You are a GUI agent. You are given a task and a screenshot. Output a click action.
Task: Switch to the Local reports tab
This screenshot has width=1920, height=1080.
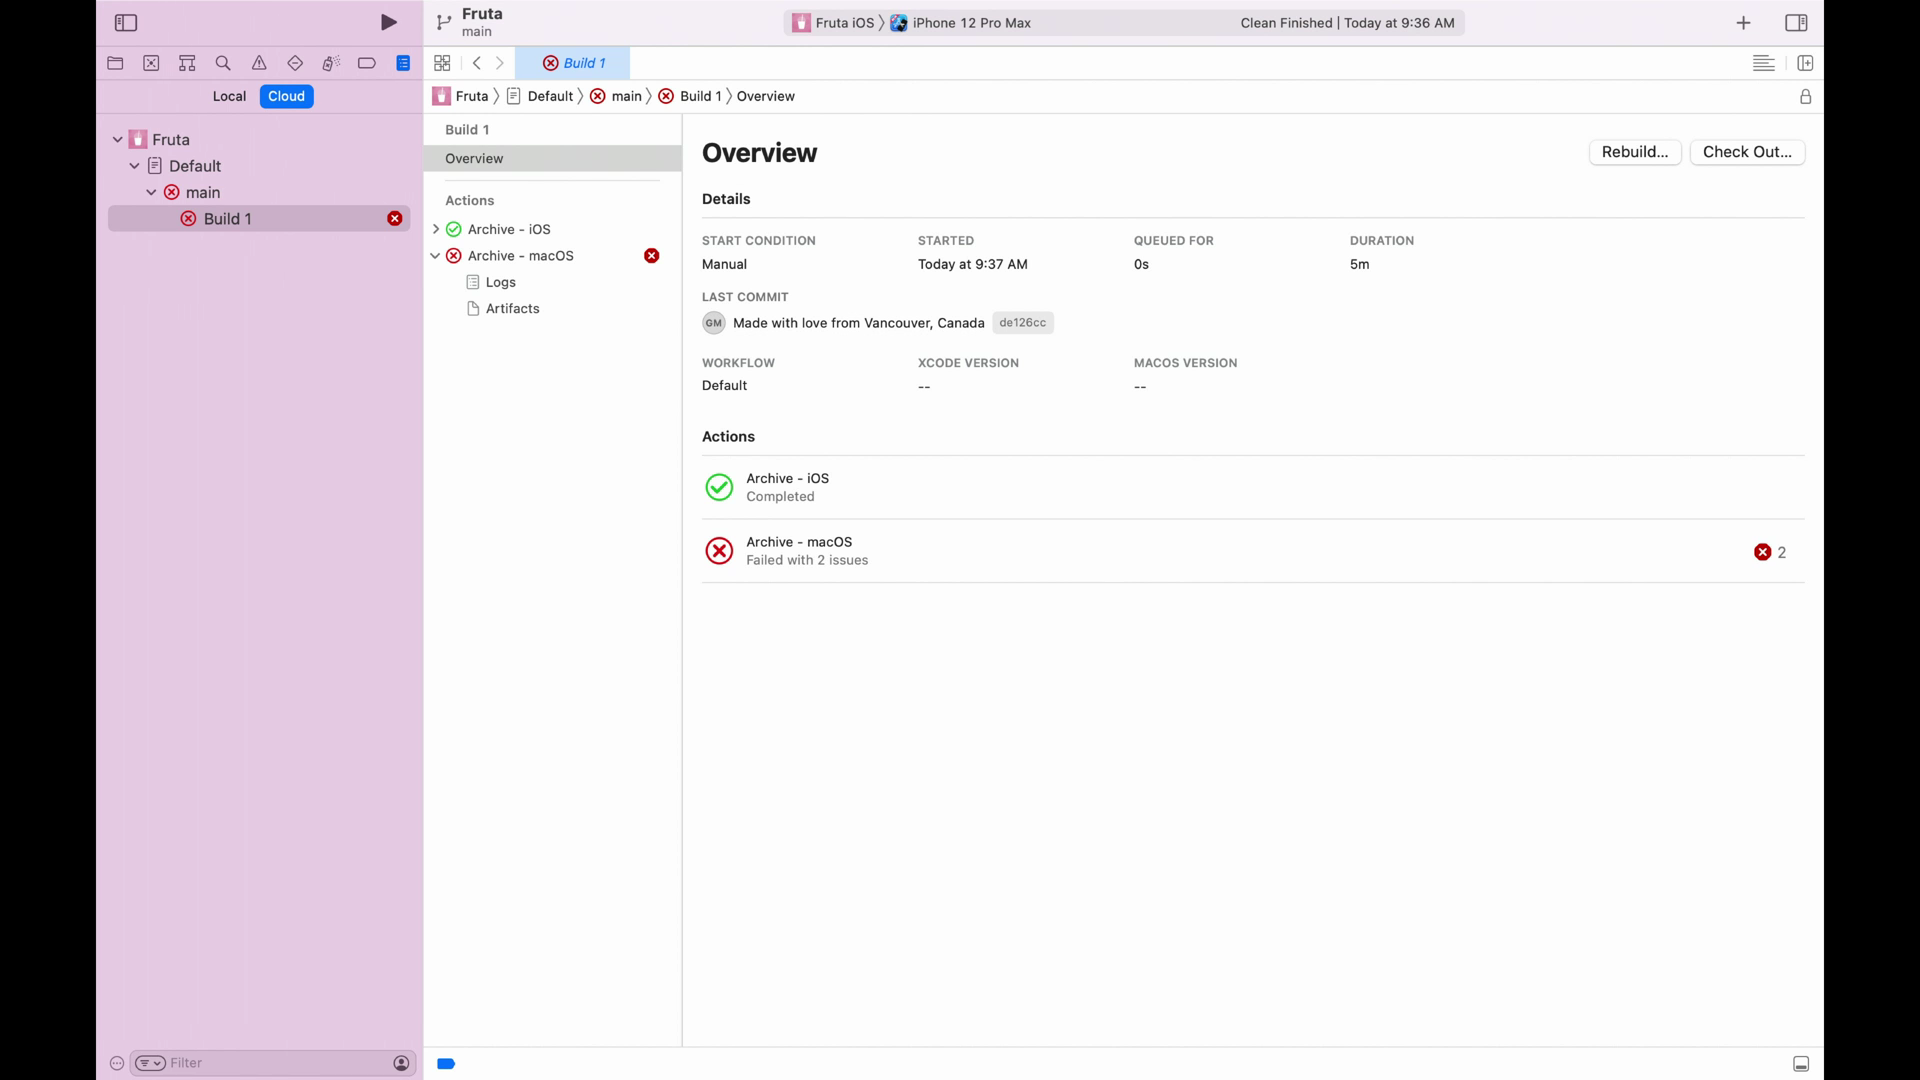pyautogui.click(x=229, y=96)
